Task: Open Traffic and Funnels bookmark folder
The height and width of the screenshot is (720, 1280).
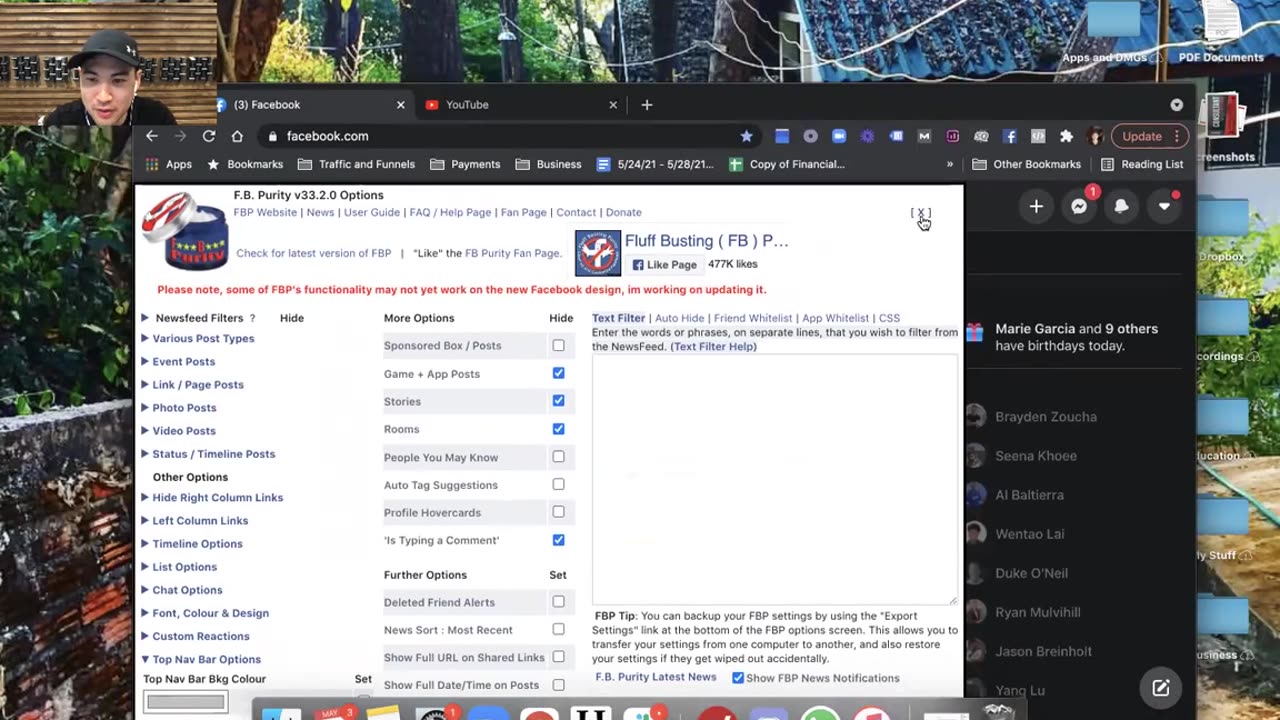Action: point(356,164)
